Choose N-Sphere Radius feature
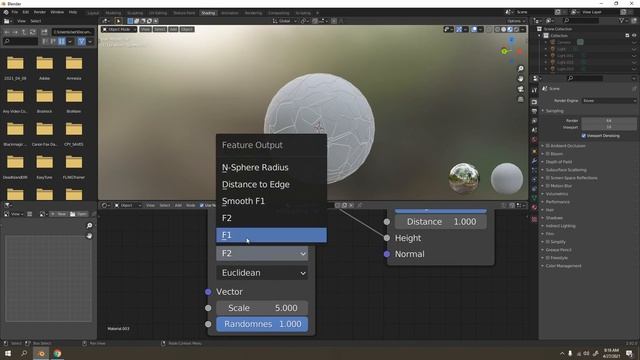The width and height of the screenshot is (640, 360). pyautogui.click(x=271, y=167)
